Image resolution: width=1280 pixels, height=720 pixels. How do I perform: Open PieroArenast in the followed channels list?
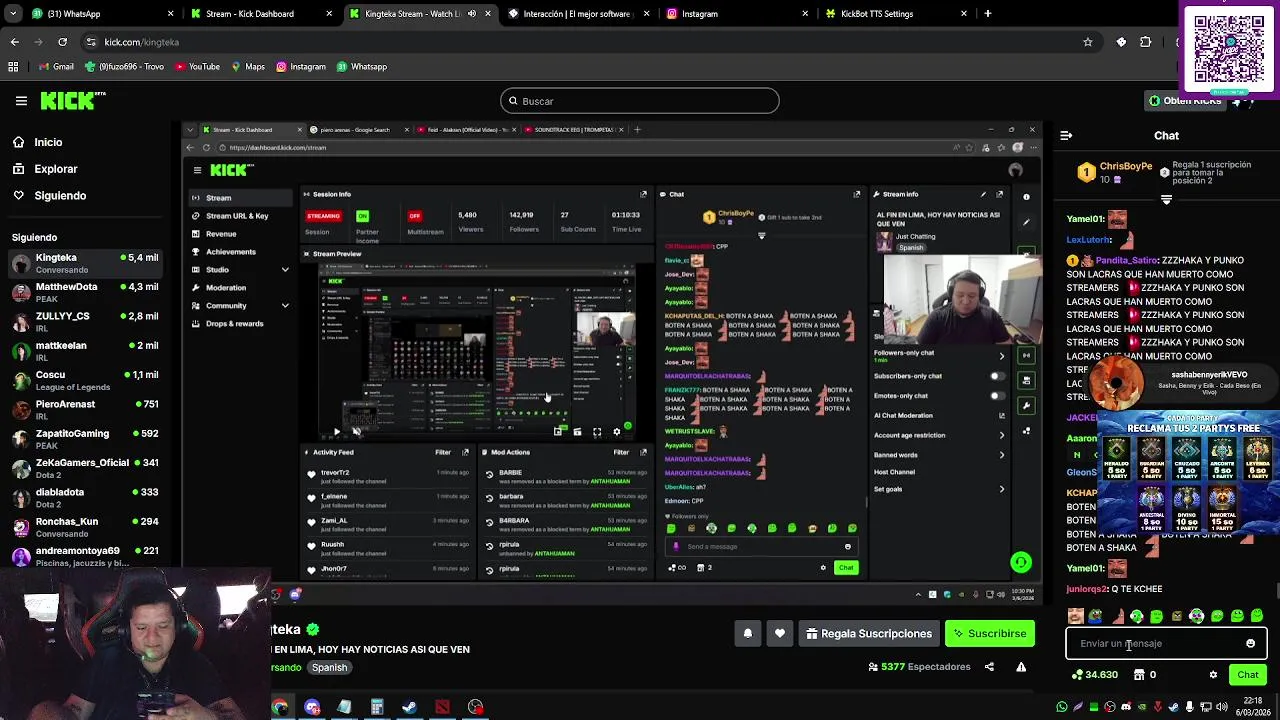pyautogui.click(x=85, y=410)
